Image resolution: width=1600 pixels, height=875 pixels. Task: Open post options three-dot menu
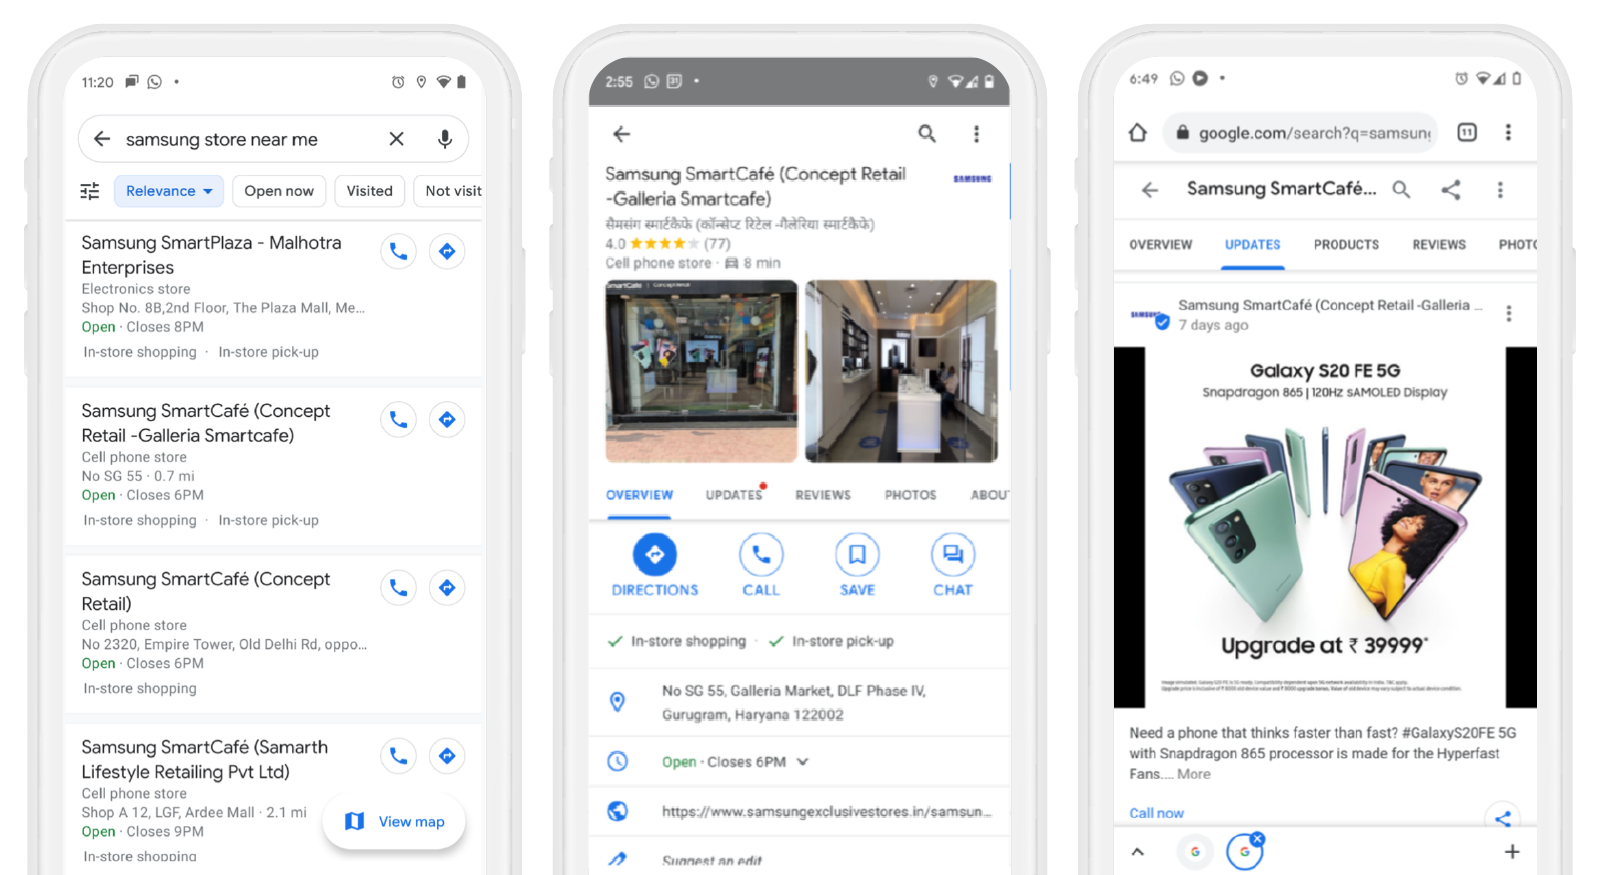pyautogui.click(x=1509, y=313)
